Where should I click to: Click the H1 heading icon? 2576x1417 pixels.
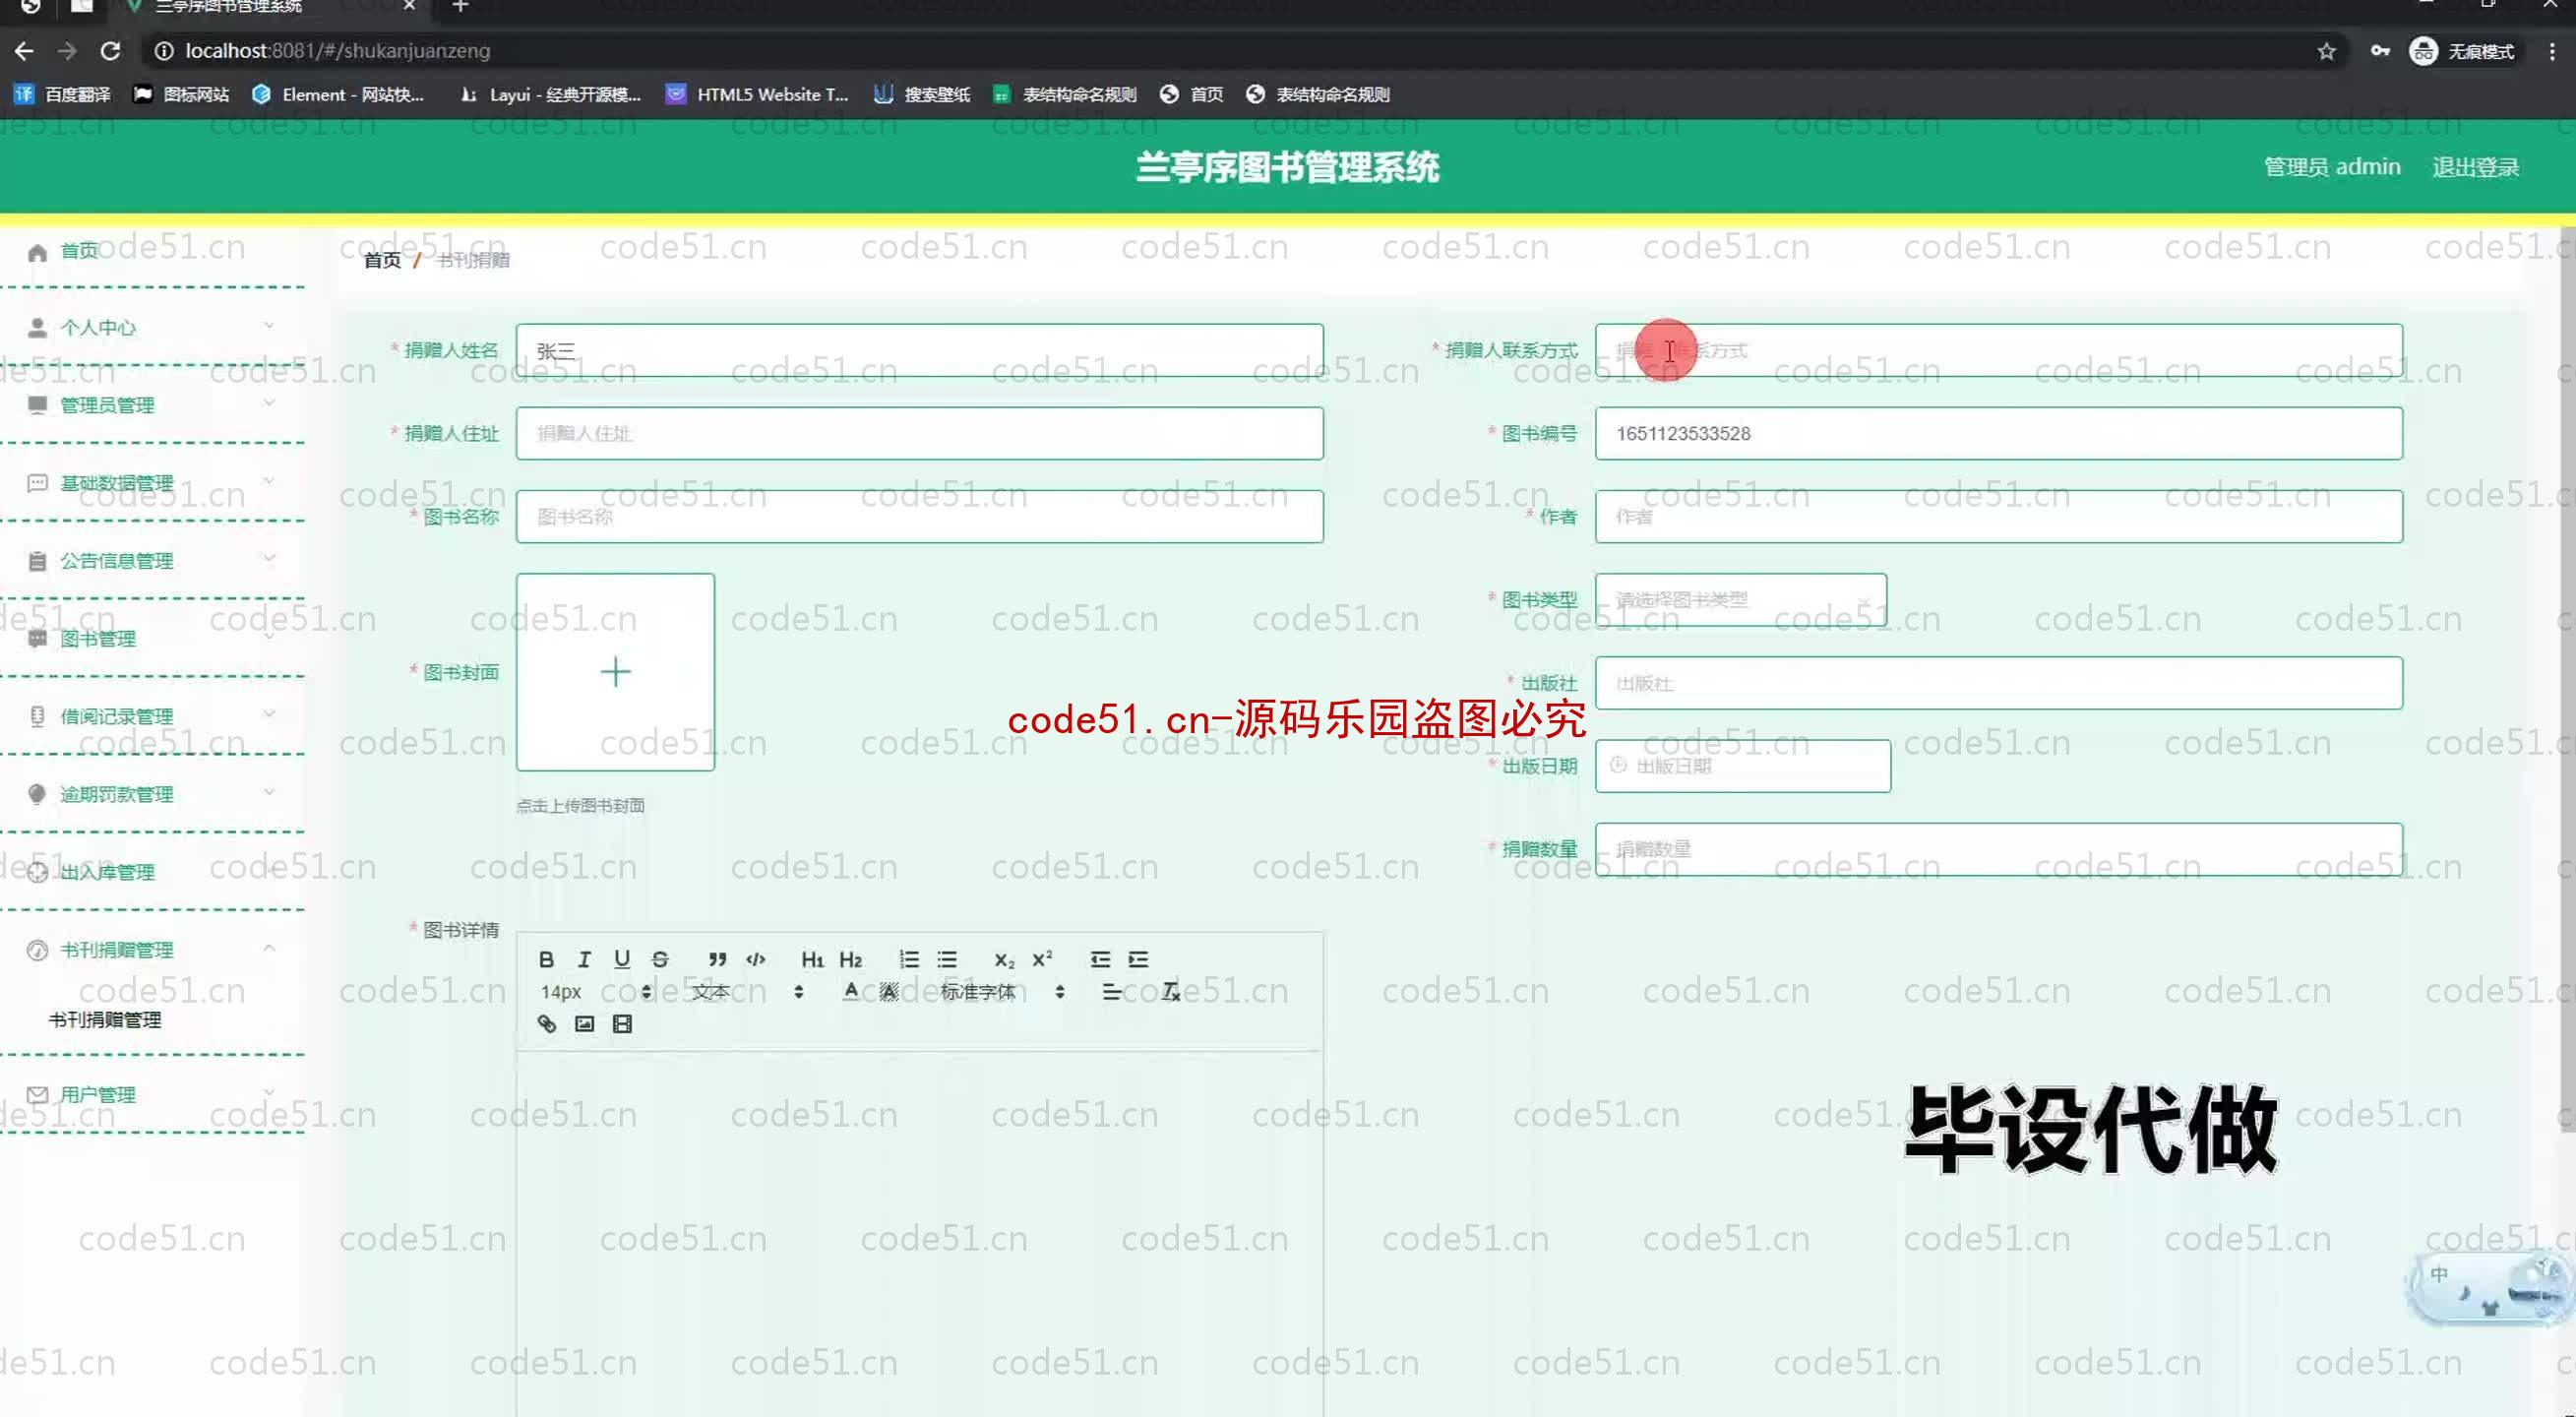[x=809, y=958]
